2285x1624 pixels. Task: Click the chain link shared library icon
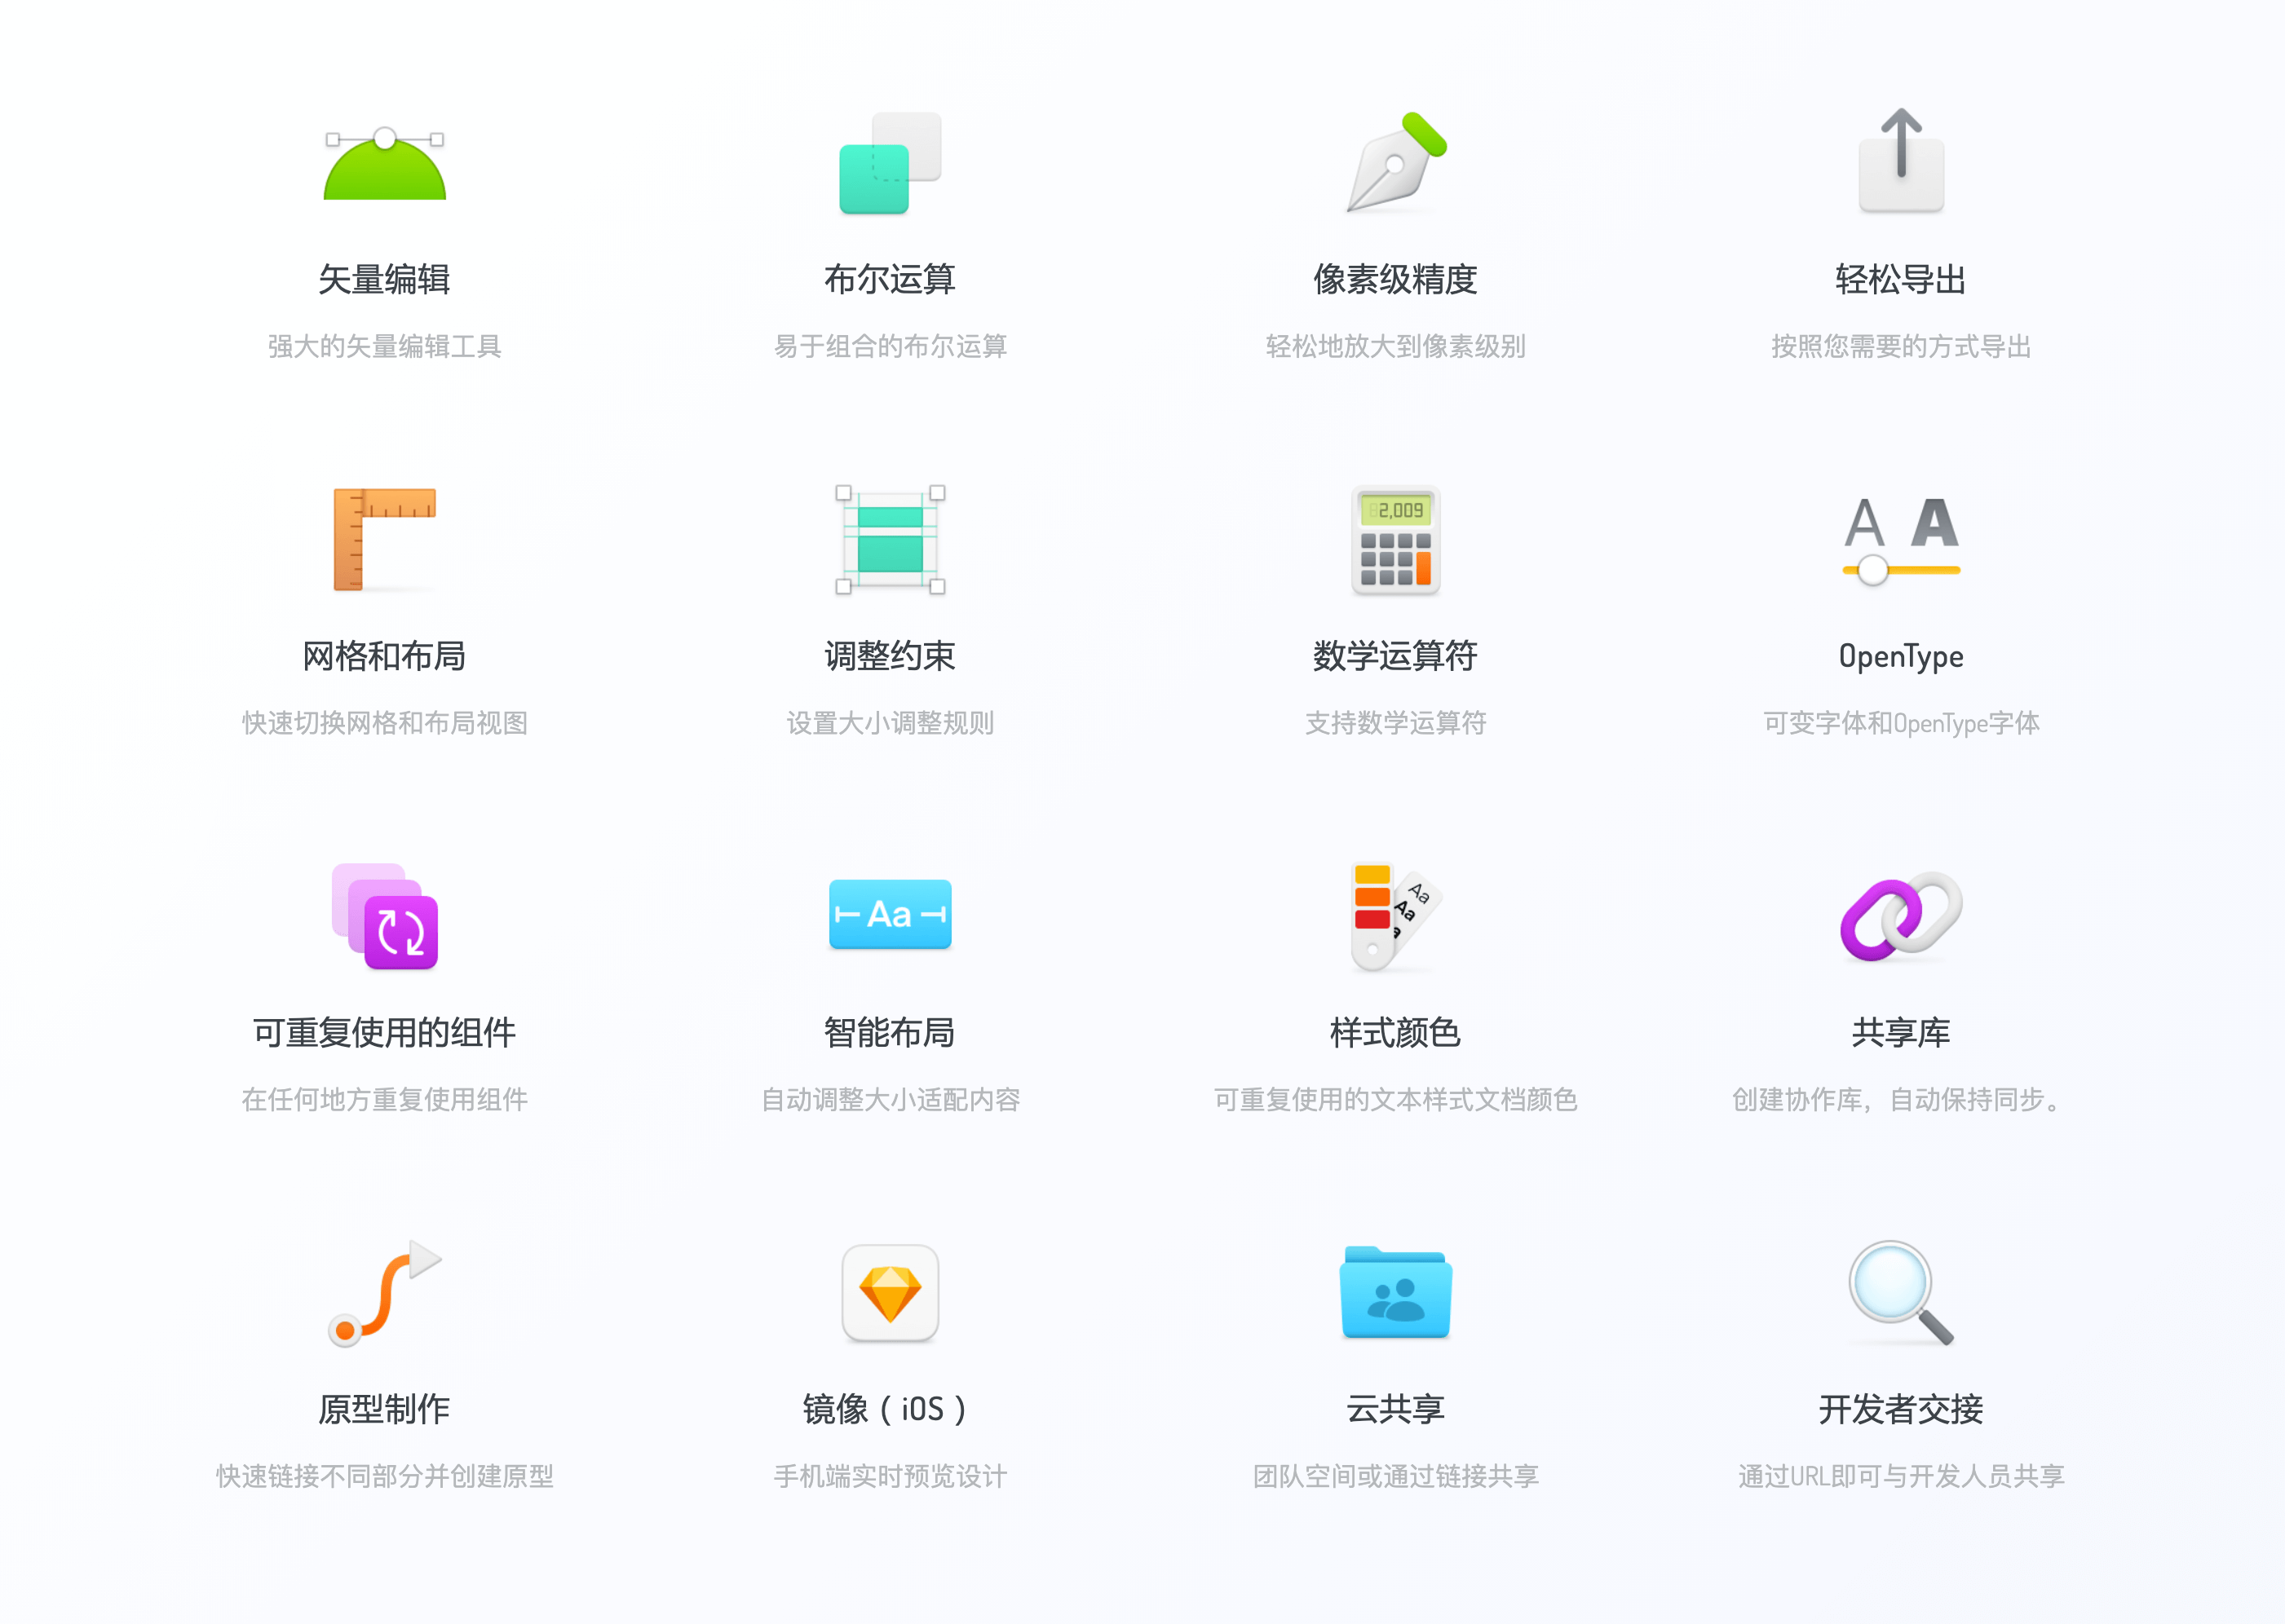(x=1901, y=916)
